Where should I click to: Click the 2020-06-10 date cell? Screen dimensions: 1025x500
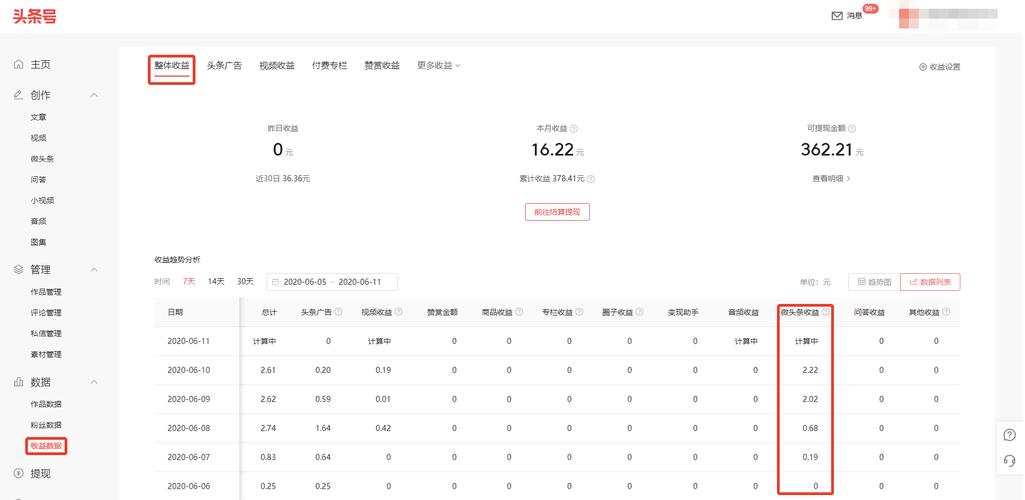pos(188,370)
